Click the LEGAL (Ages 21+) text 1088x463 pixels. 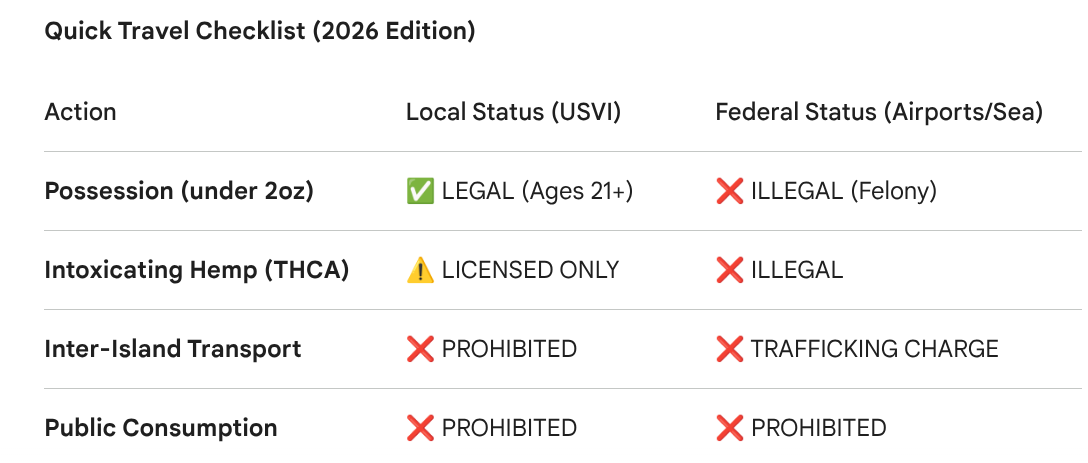(x=537, y=191)
